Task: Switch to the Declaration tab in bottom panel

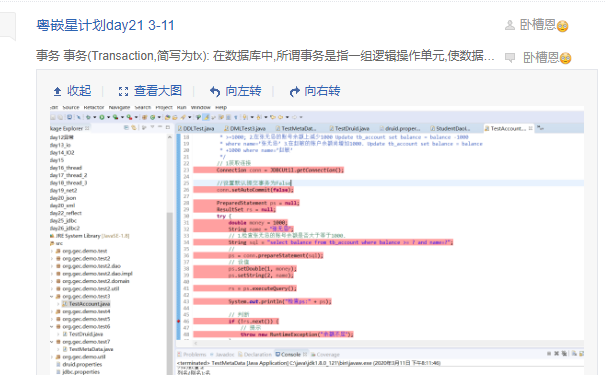Action: click(x=255, y=354)
